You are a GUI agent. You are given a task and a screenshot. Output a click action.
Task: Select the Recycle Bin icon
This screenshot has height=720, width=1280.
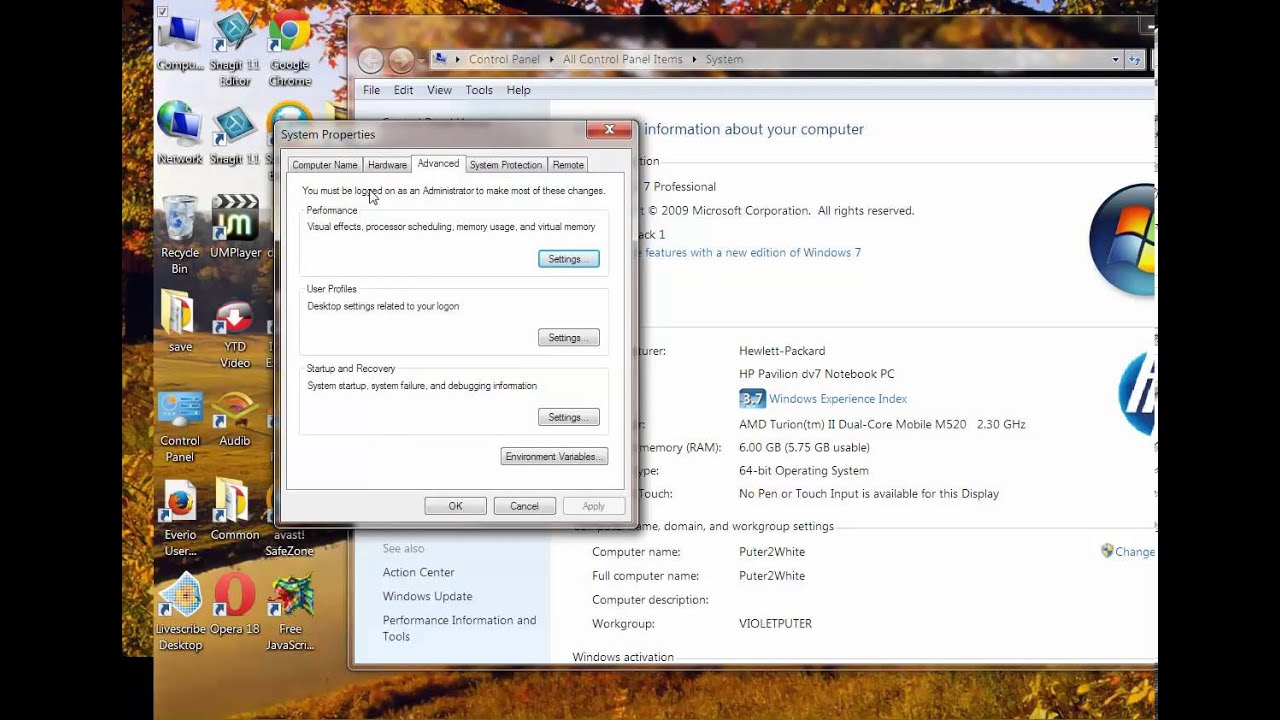180,235
